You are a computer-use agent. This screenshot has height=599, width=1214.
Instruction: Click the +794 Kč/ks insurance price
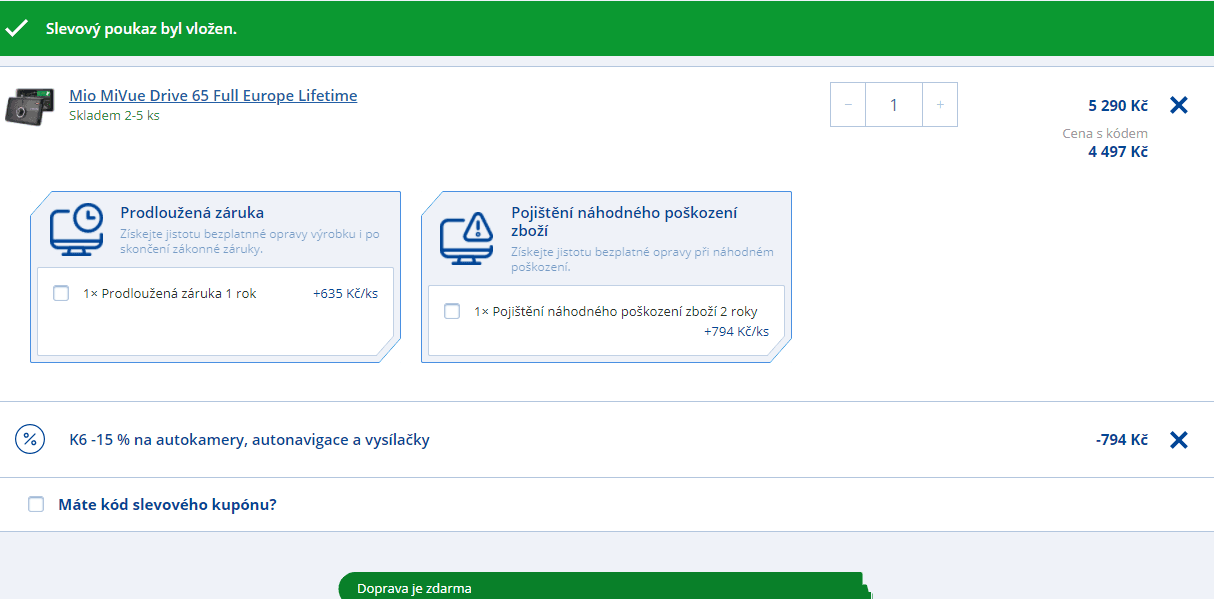(x=736, y=331)
